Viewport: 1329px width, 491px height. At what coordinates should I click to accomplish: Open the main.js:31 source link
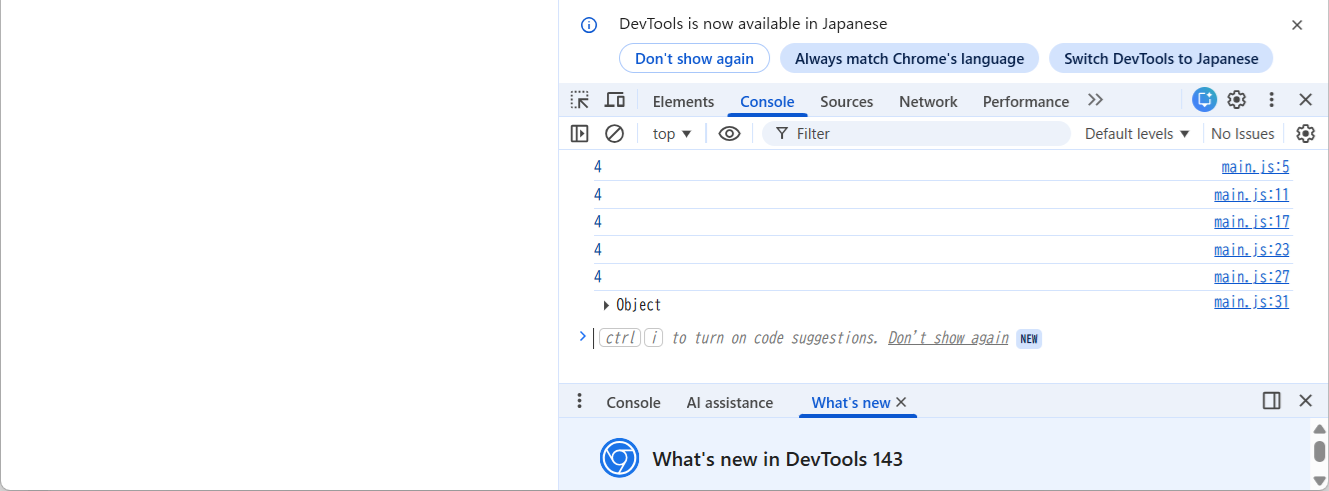(1251, 302)
